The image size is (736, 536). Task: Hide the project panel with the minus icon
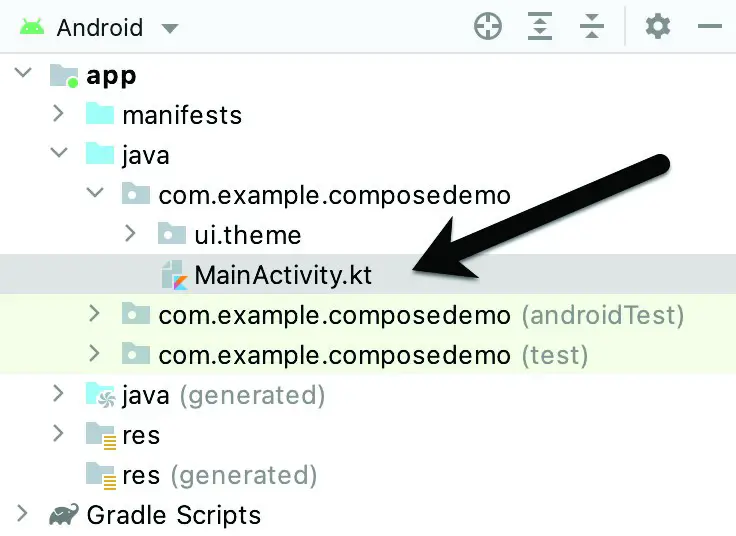710,26
